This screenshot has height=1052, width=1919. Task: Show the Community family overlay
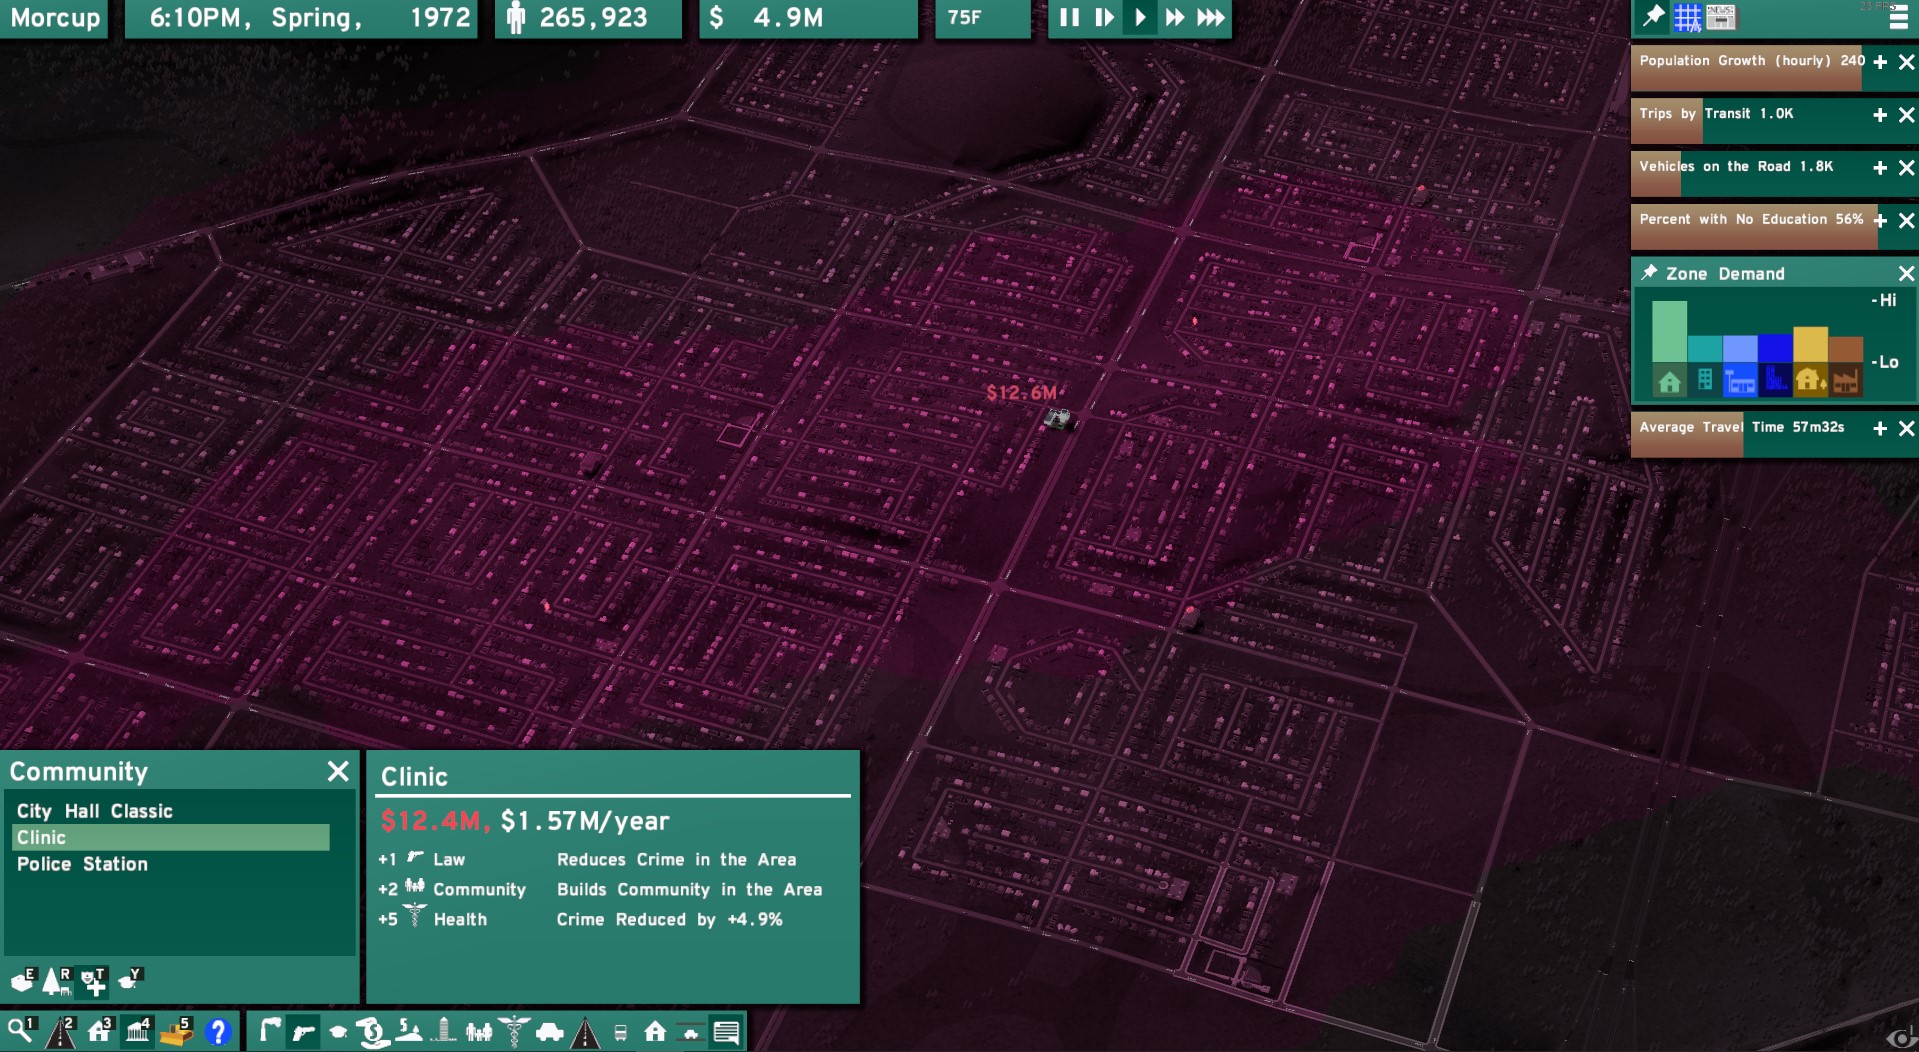point(479,1031)
